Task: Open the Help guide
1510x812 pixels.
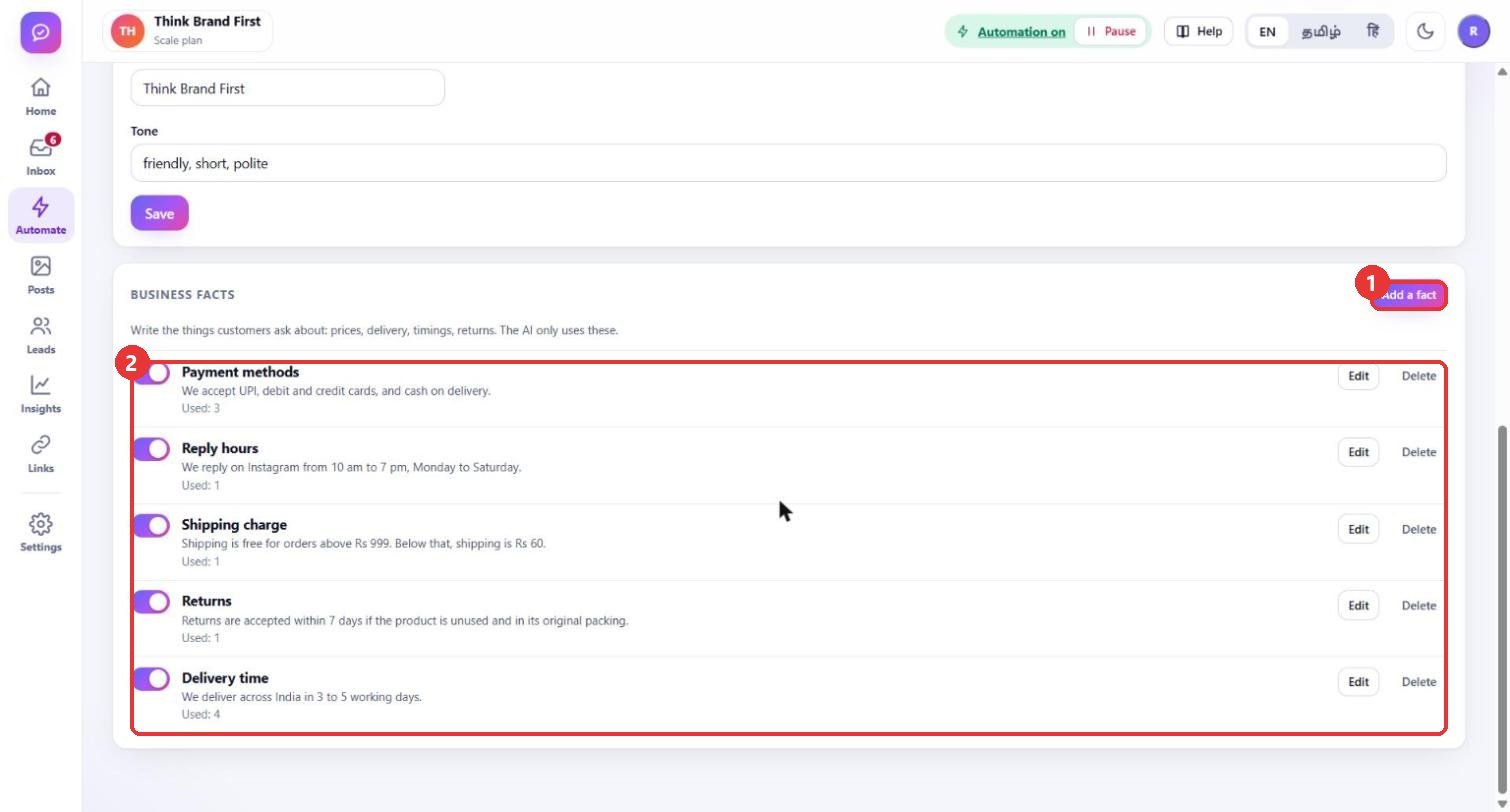Action: coord(1199,32)
